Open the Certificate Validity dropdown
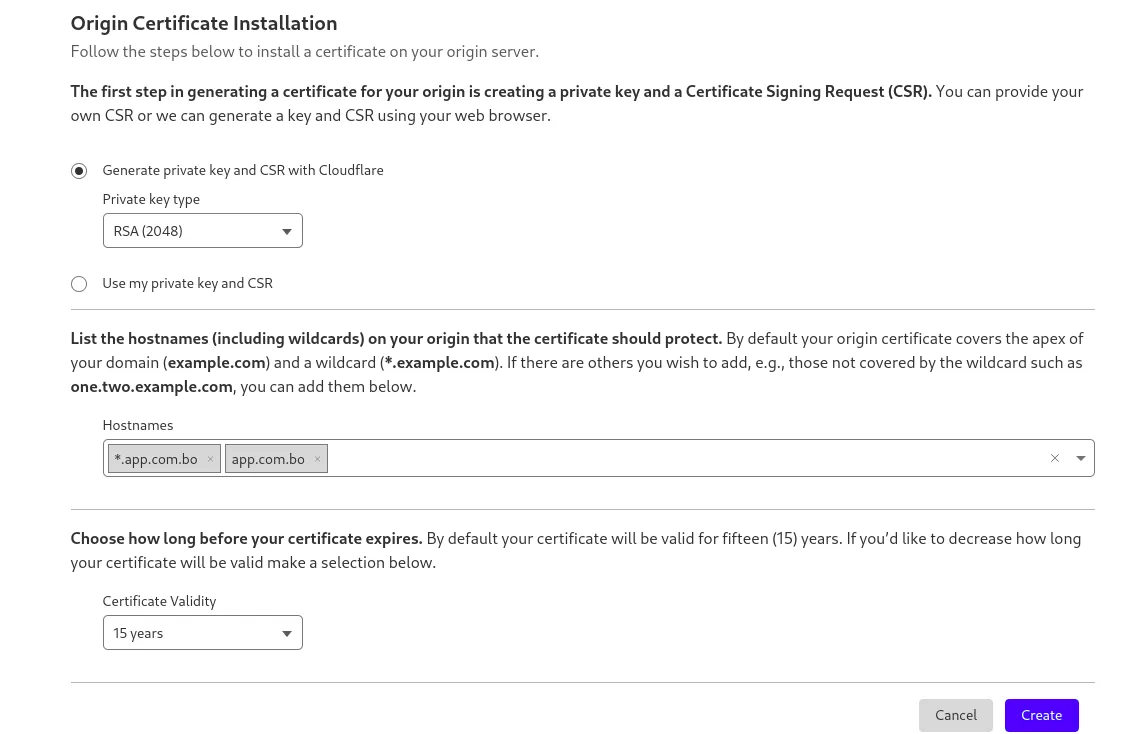 pyautogui.click(x=203, y=633)
